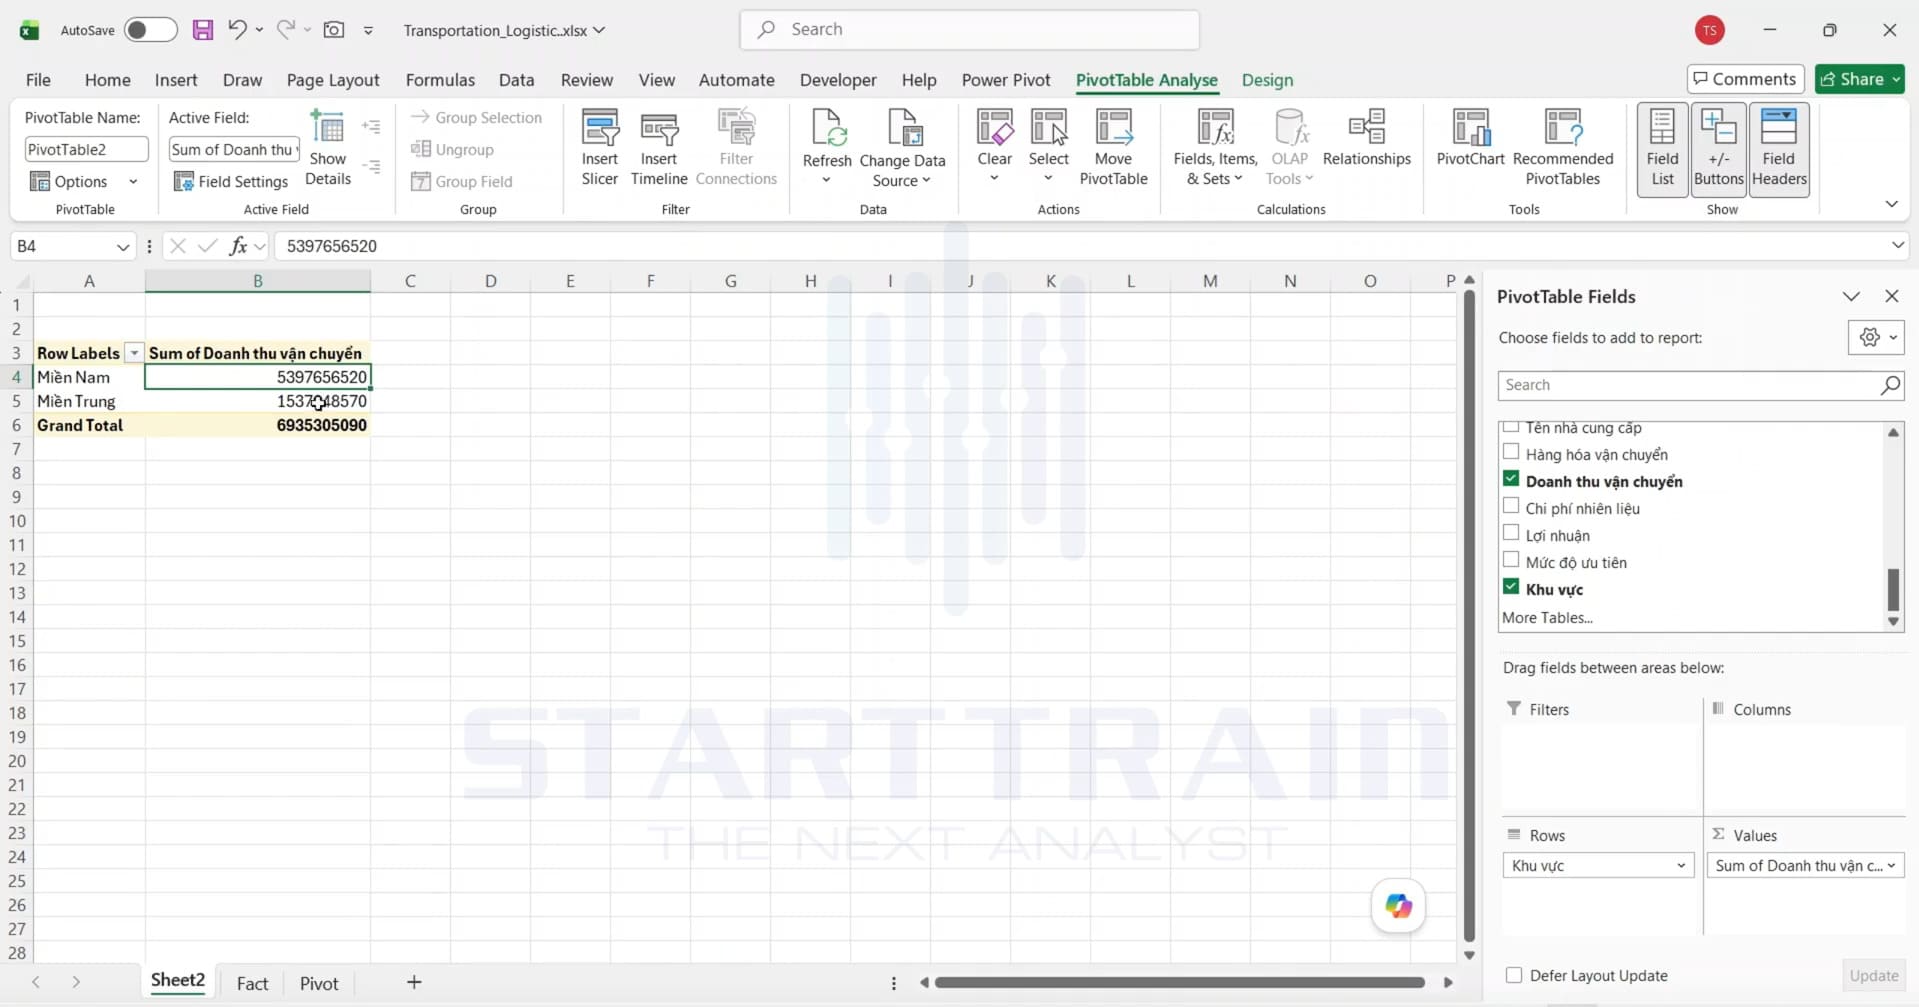The image size is (1919, 1007).
Task: Toggle the Field List pane
Action: click(1662, 148)
